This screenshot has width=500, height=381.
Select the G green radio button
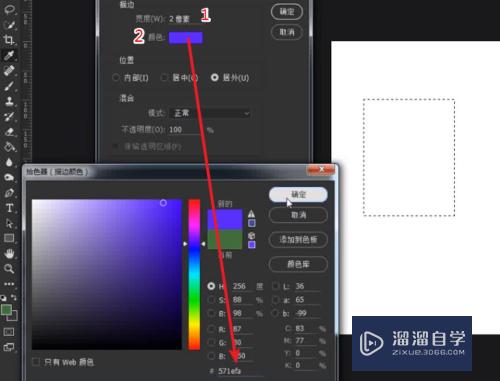pyautogui.click(x=211, y=342)
